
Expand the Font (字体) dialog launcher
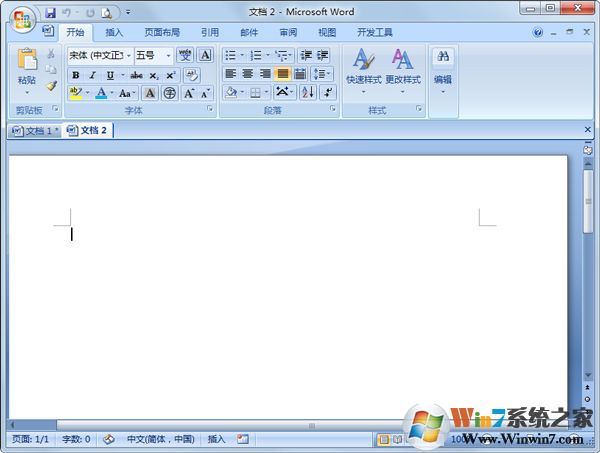(x=210, y=110)
